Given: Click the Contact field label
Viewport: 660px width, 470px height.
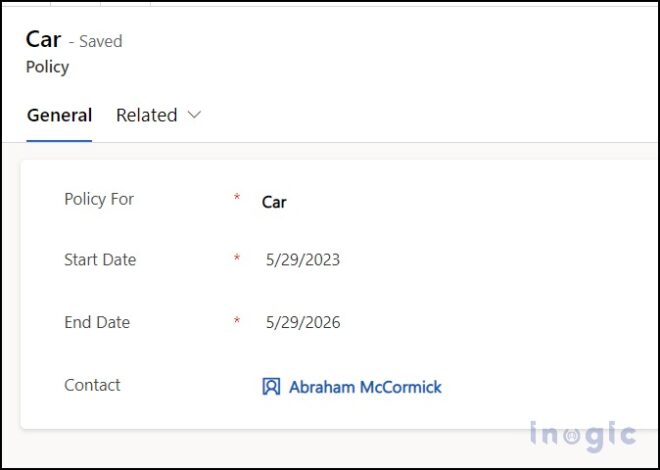Looking at the screenshot, I should 92,385.
